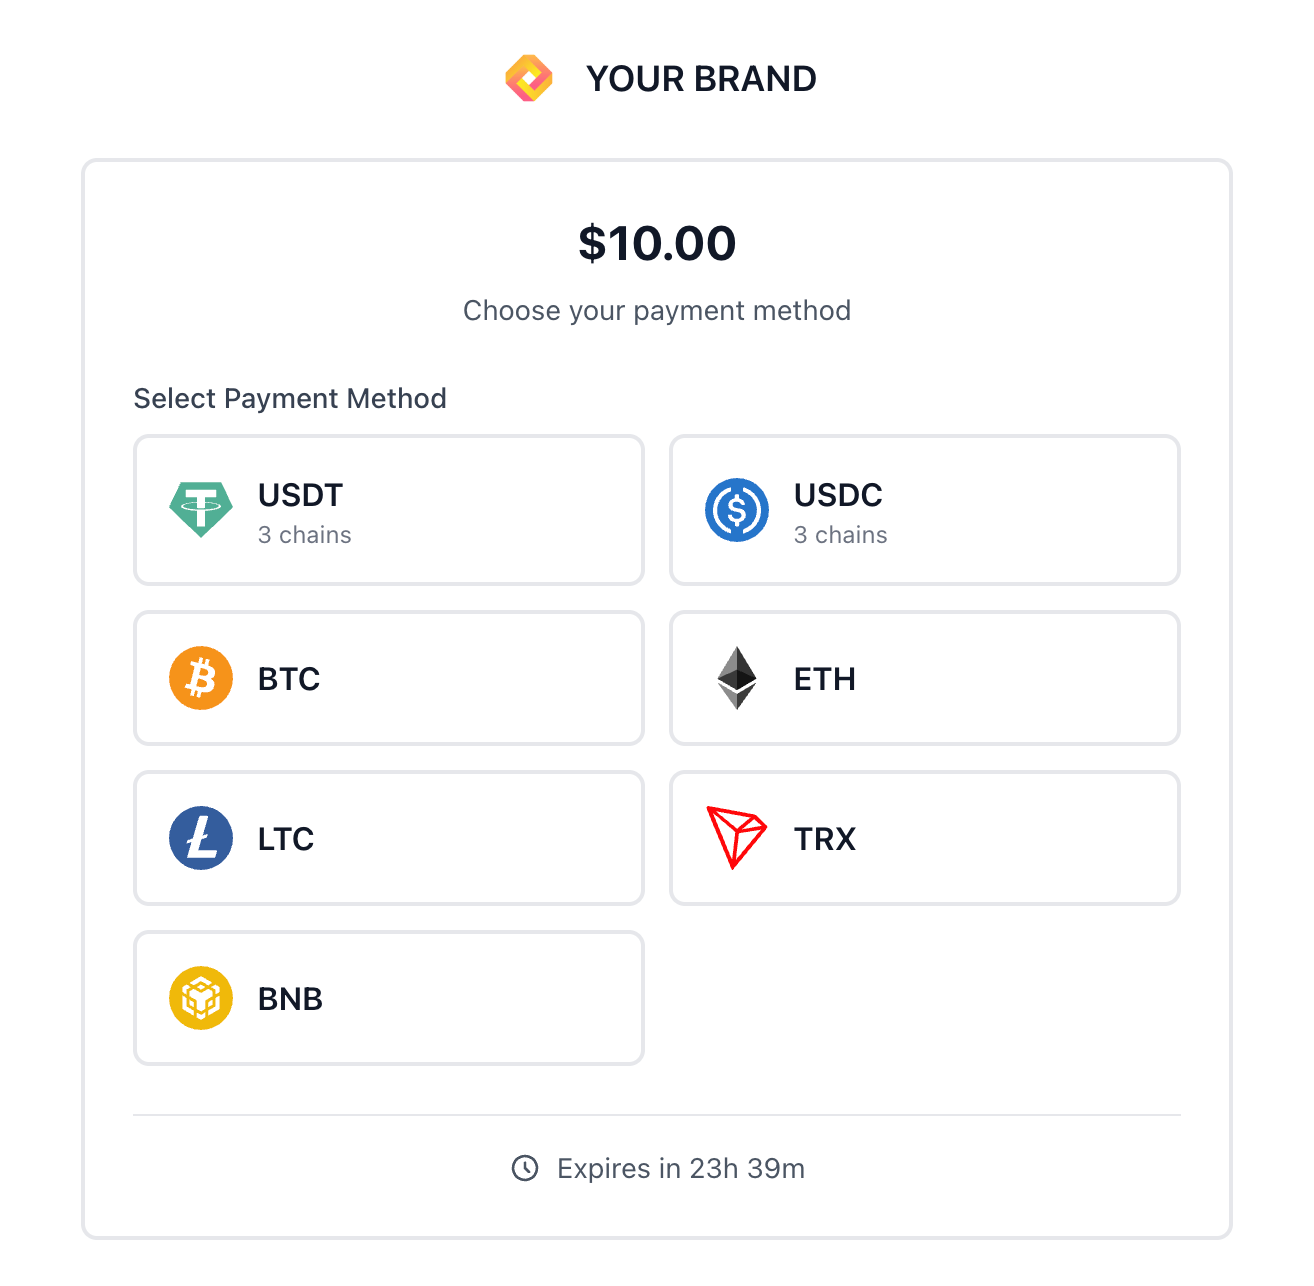Choose USDC payment option
The height and width of the screenshot is (1286, 1314).
(x=924, y=510)
